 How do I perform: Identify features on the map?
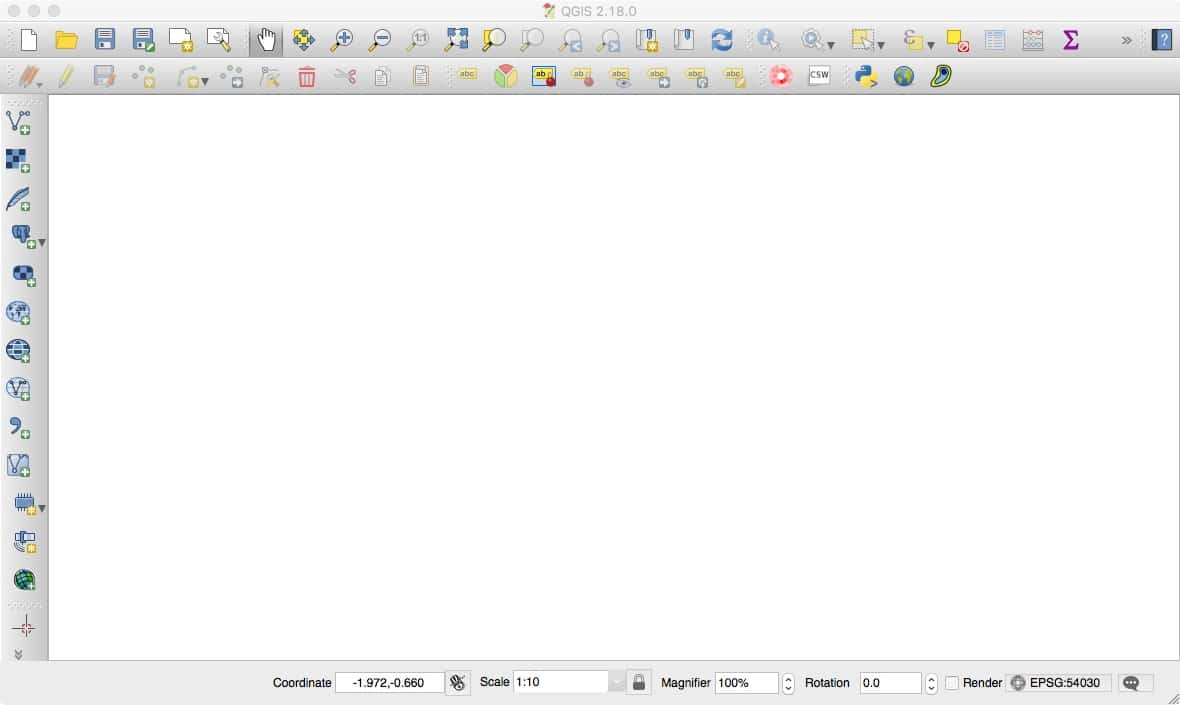click(768, 40)
